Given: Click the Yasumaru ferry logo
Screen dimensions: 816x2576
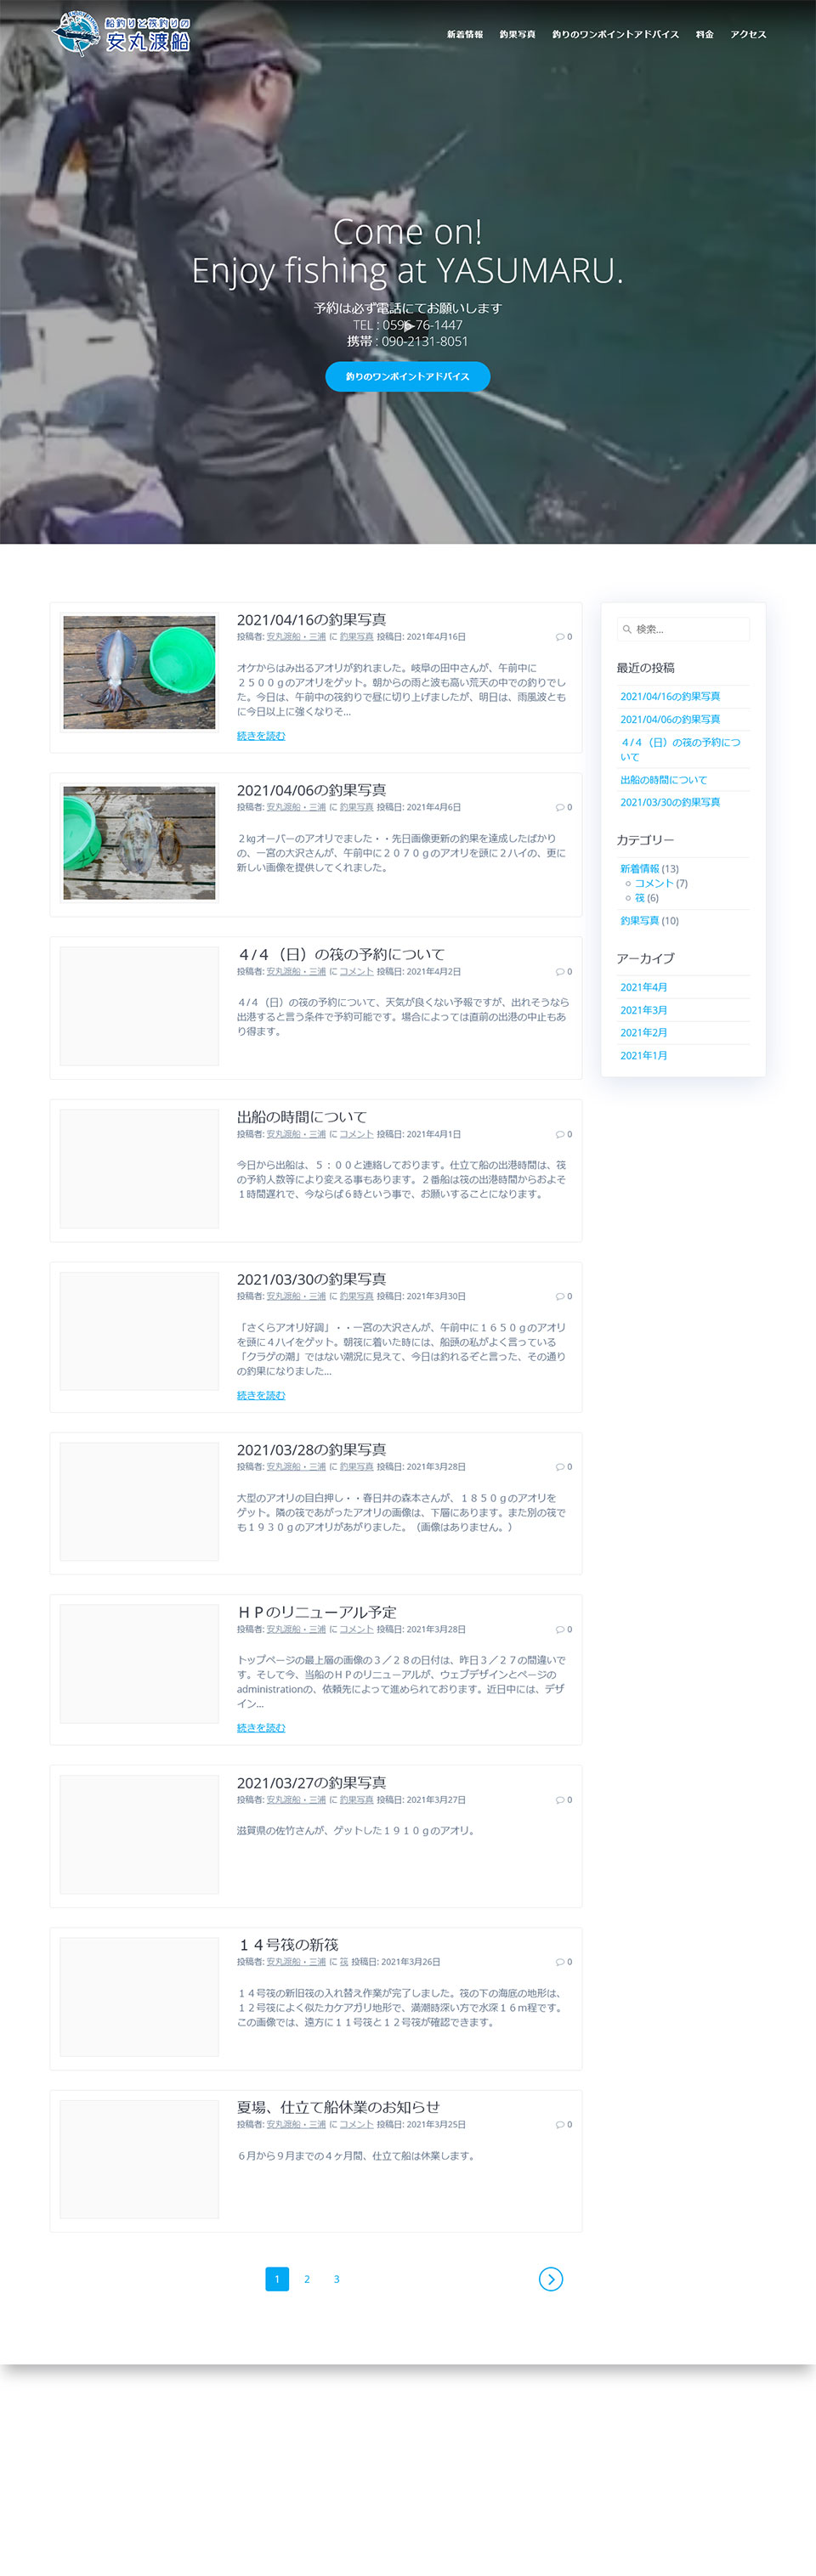Looking at the screenshot, I should click(121, 34).
